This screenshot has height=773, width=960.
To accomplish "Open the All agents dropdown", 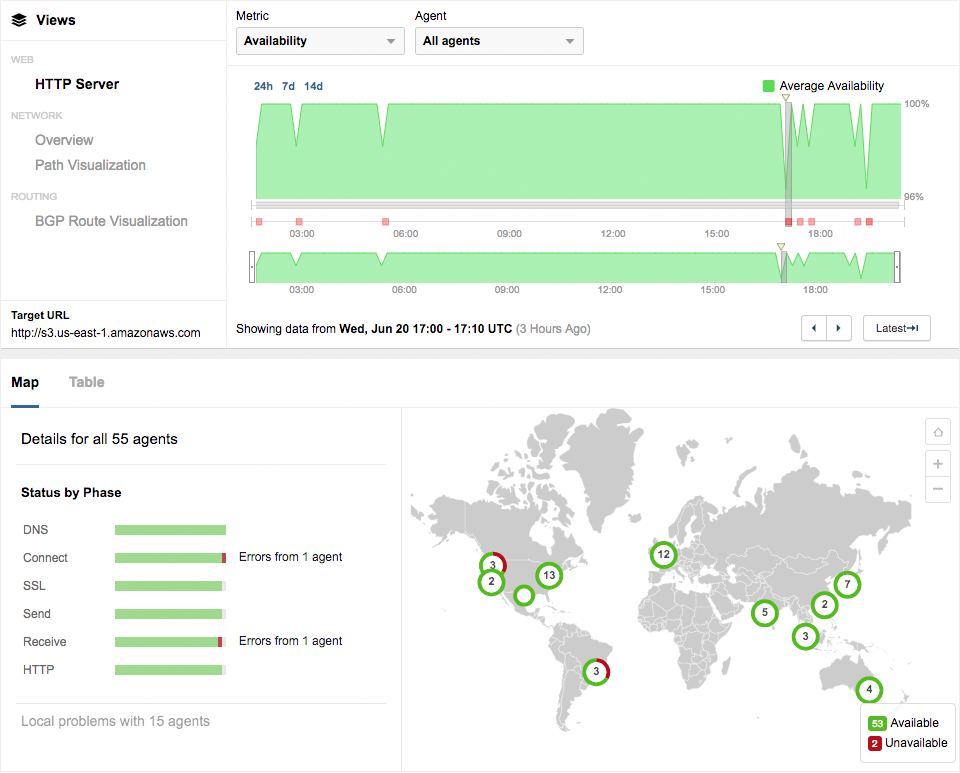I will (x=499, y=41).
